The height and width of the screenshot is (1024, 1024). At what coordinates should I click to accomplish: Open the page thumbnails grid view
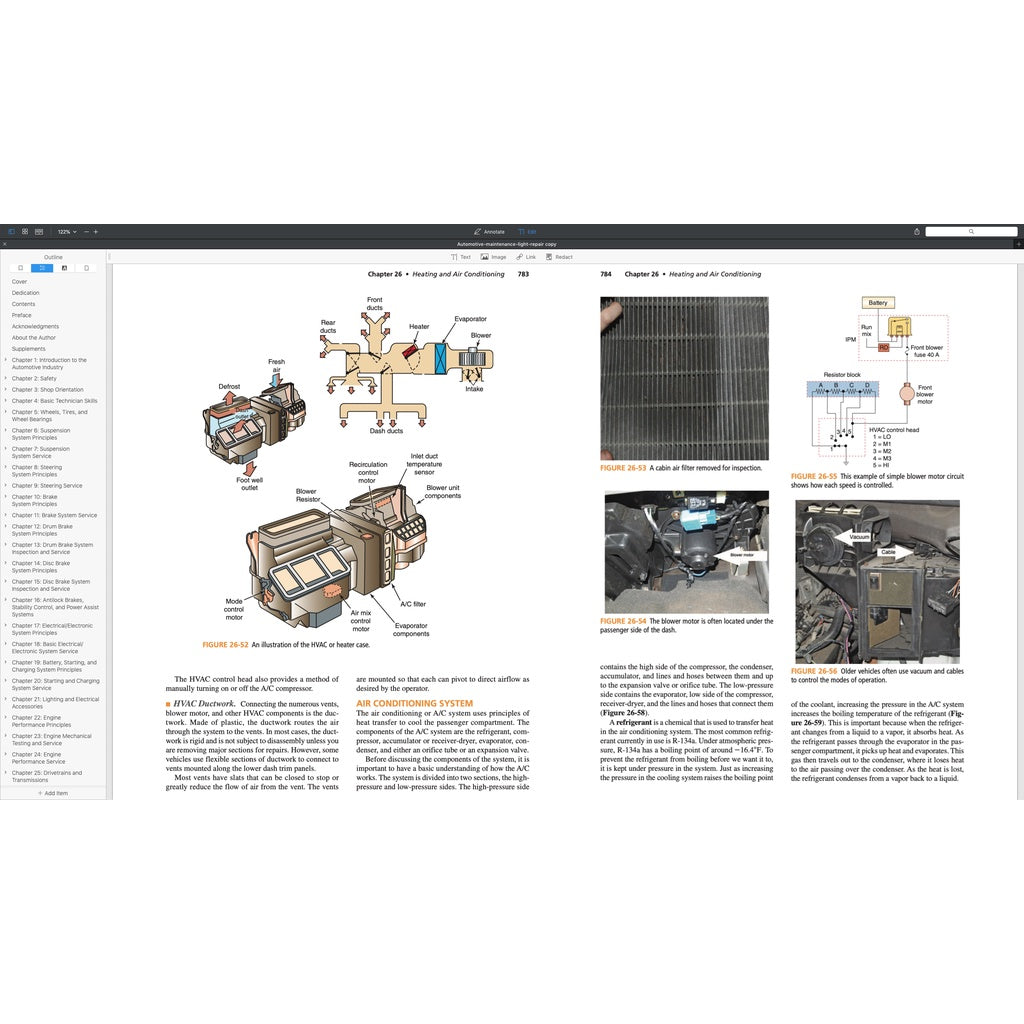coord(25,231)
